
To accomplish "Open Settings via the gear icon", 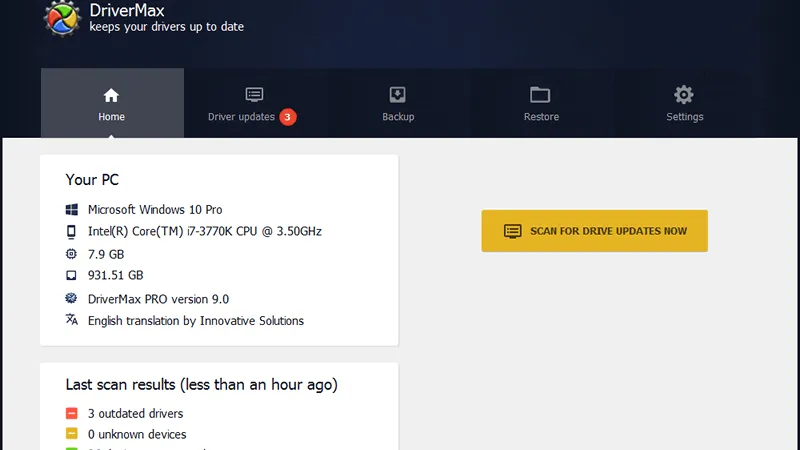I will point(684,95).
